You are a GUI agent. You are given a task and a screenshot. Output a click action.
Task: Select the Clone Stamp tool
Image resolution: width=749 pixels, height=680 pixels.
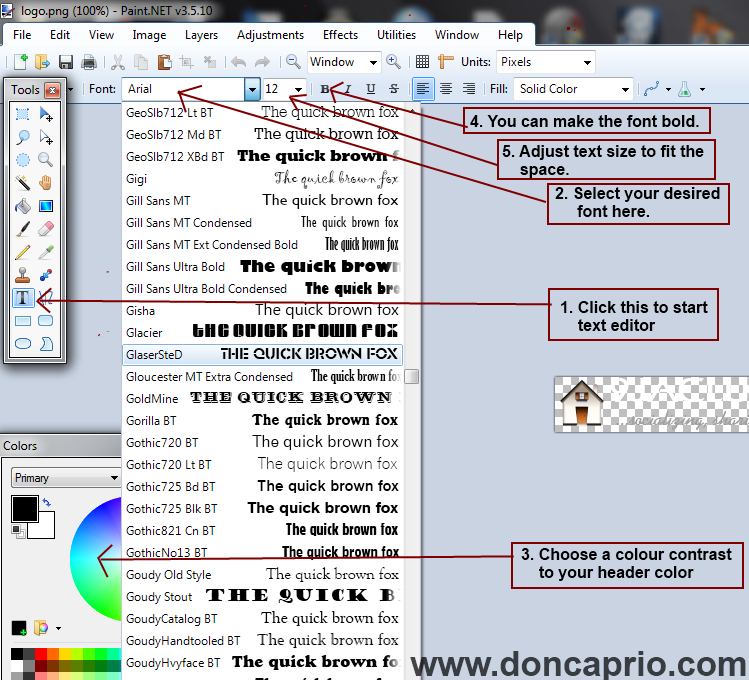(x=22, y=275)
